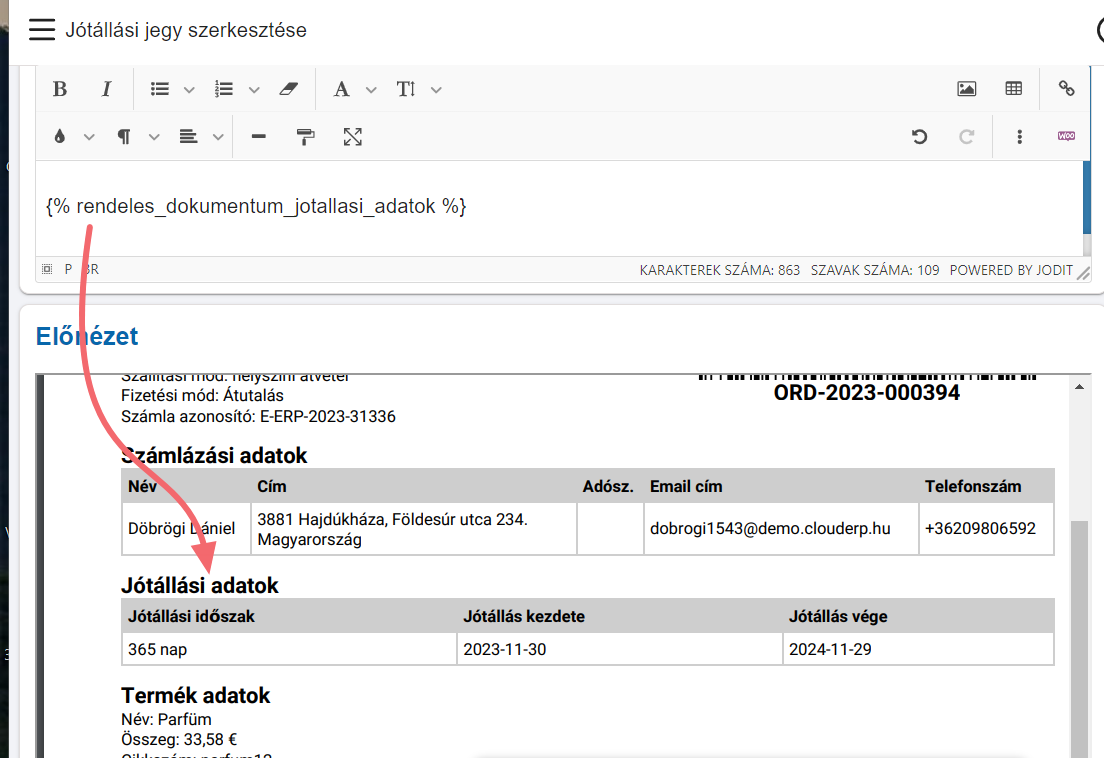
Task: Apply italic formatting
Action: (x=106, y=89)
